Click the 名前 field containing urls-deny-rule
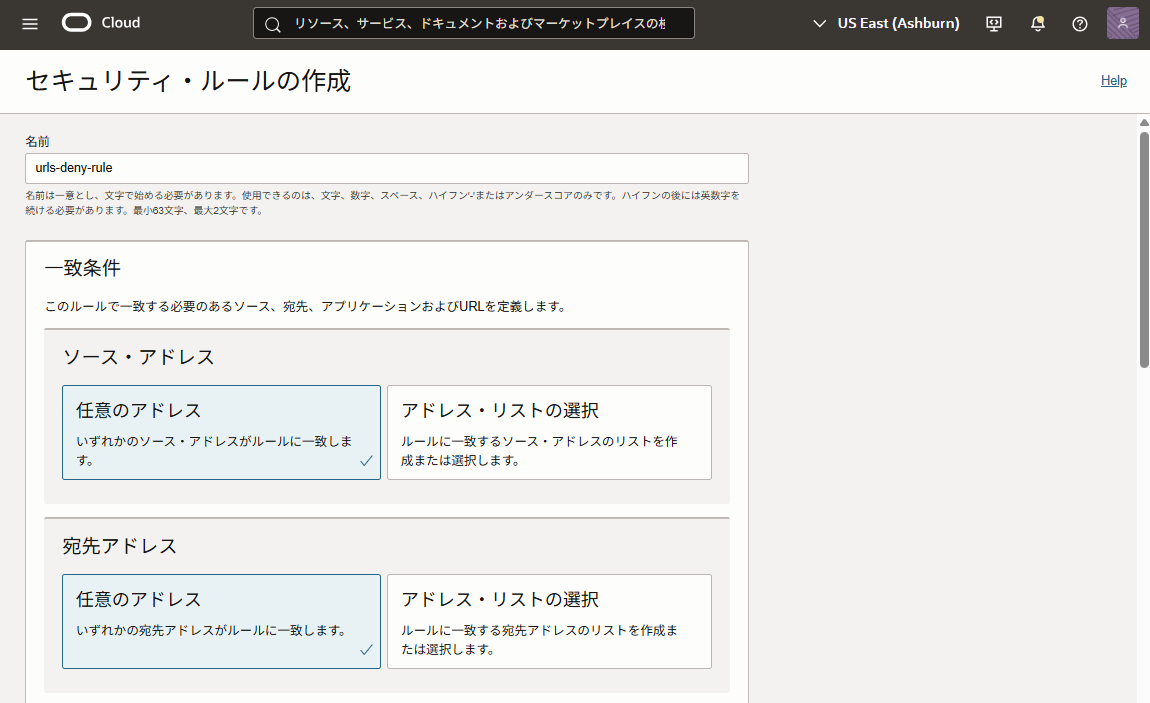The image size is (1150, 703). (386, 168)
